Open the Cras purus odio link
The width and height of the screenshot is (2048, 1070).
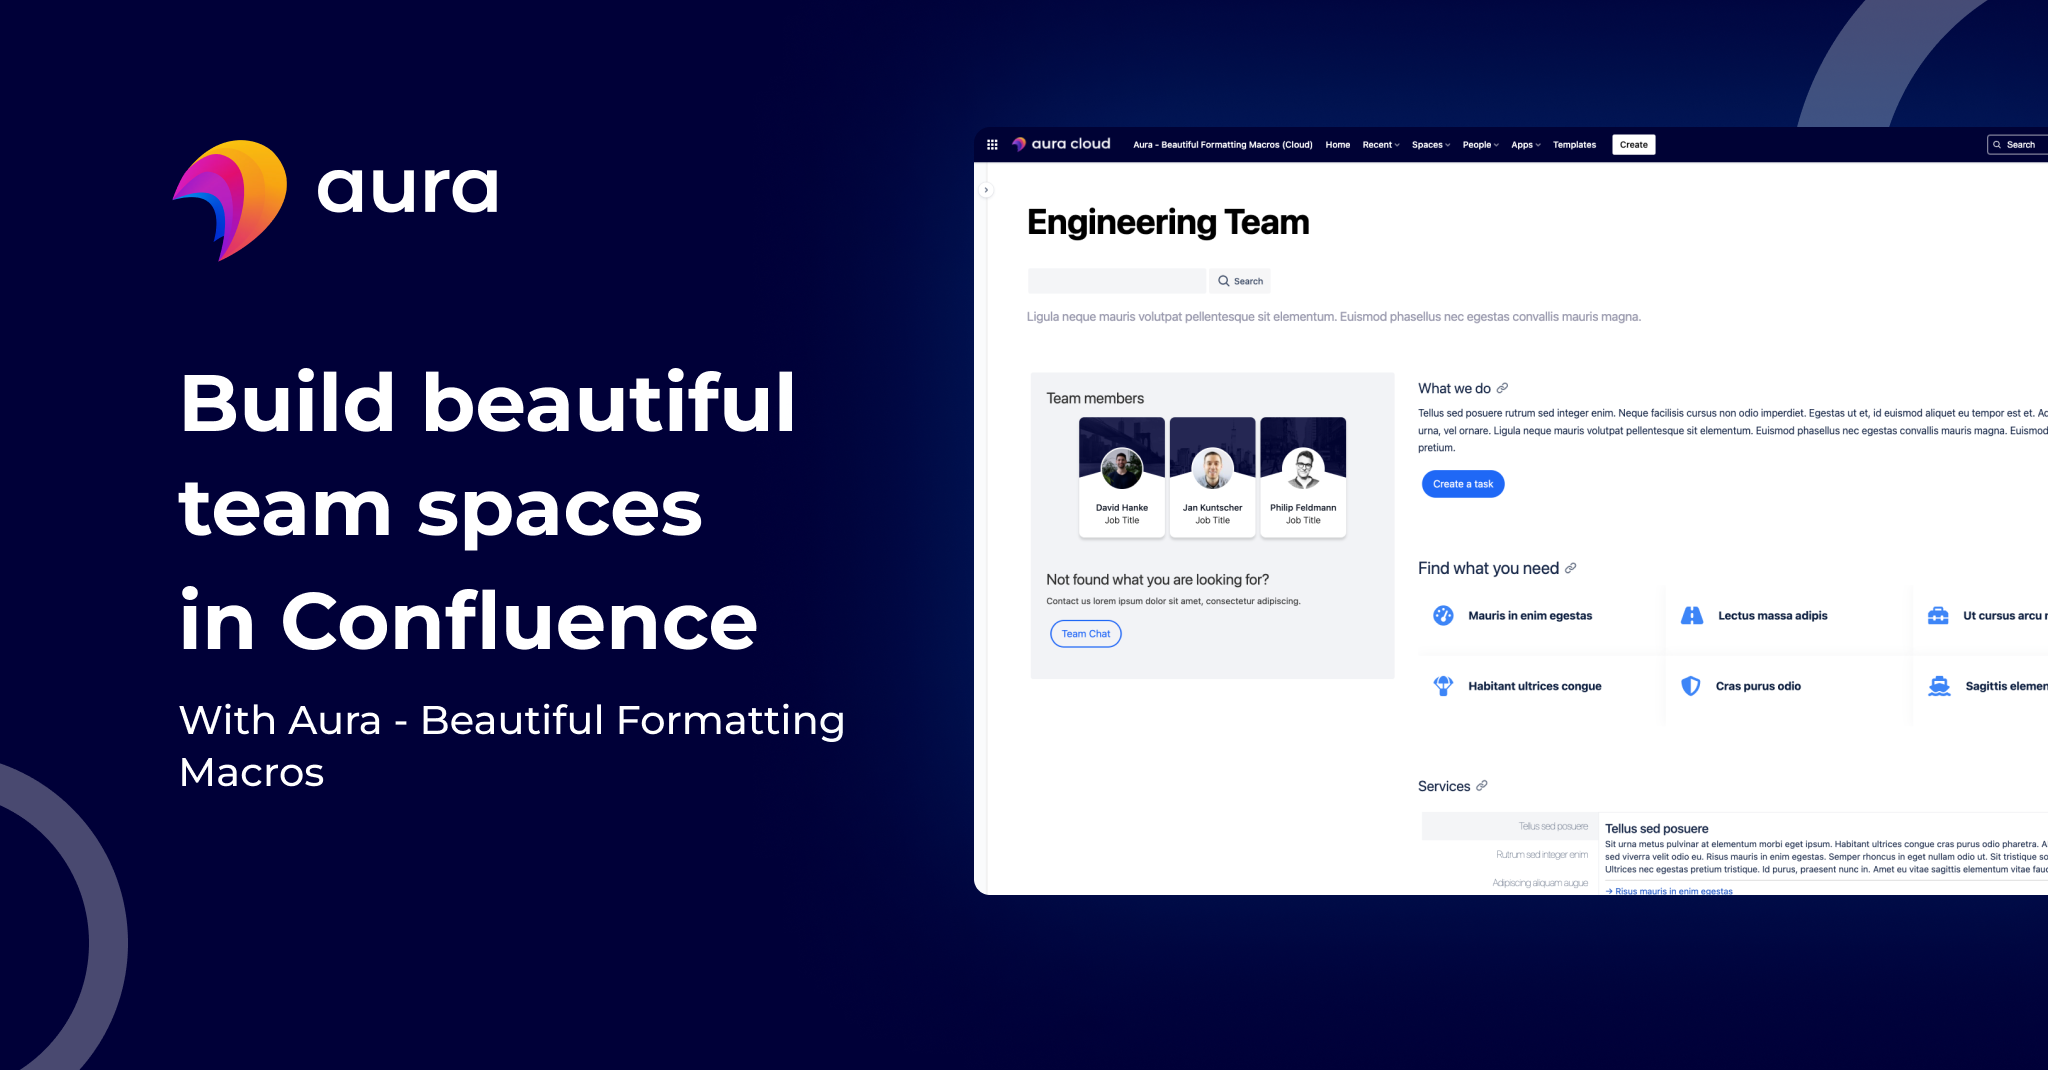[x=1758, y=686]
